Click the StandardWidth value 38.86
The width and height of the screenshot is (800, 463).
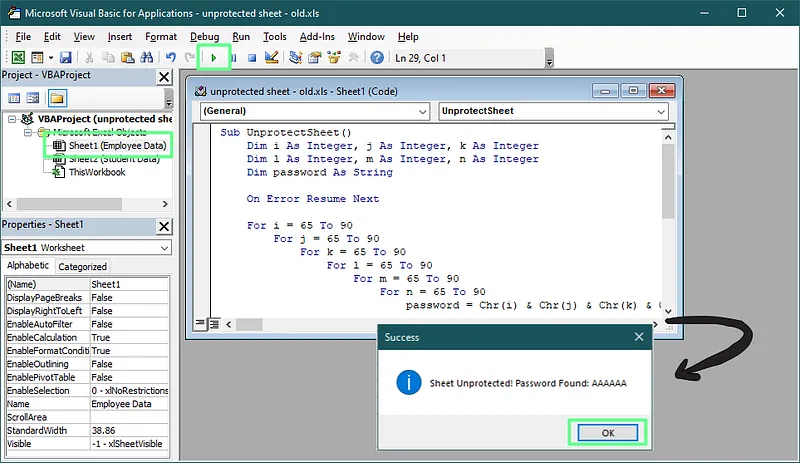click(129, 430)
